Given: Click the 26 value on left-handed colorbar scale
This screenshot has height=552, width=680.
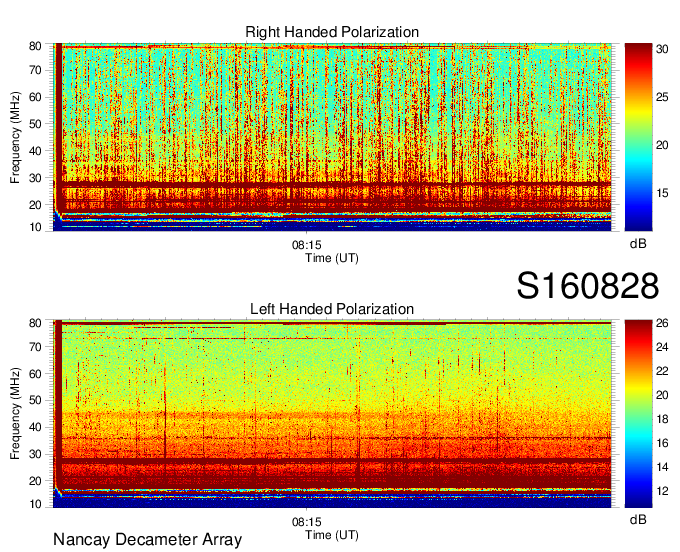Looking at the screenshot, I should pos(662,323).
